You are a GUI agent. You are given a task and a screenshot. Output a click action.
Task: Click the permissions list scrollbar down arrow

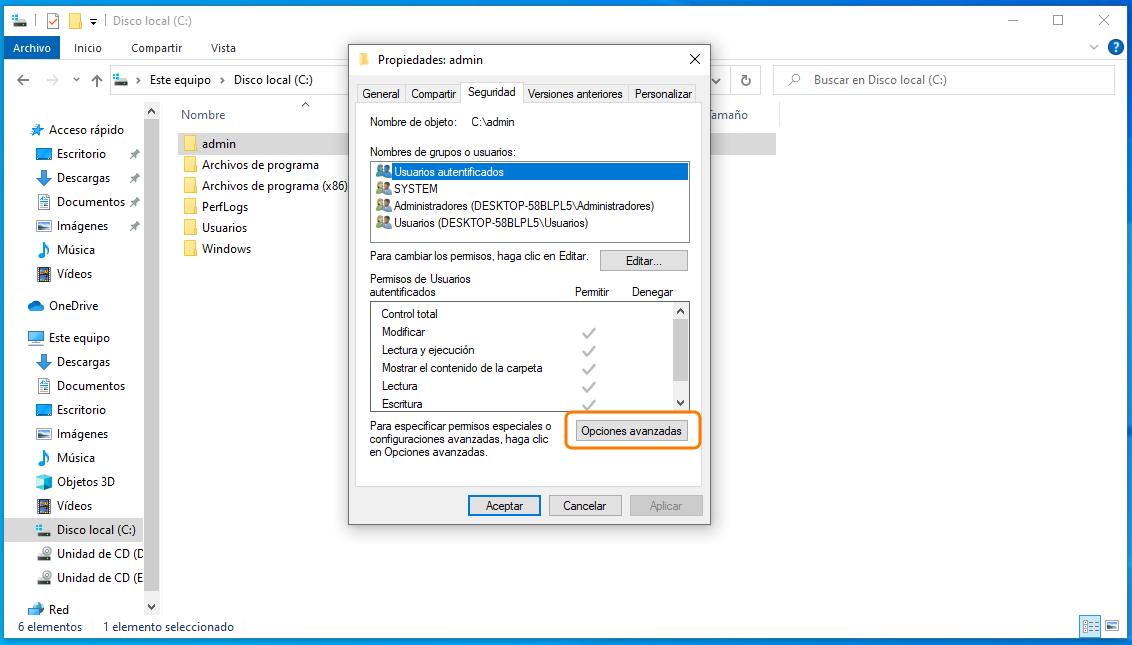(x=681, y=403)
